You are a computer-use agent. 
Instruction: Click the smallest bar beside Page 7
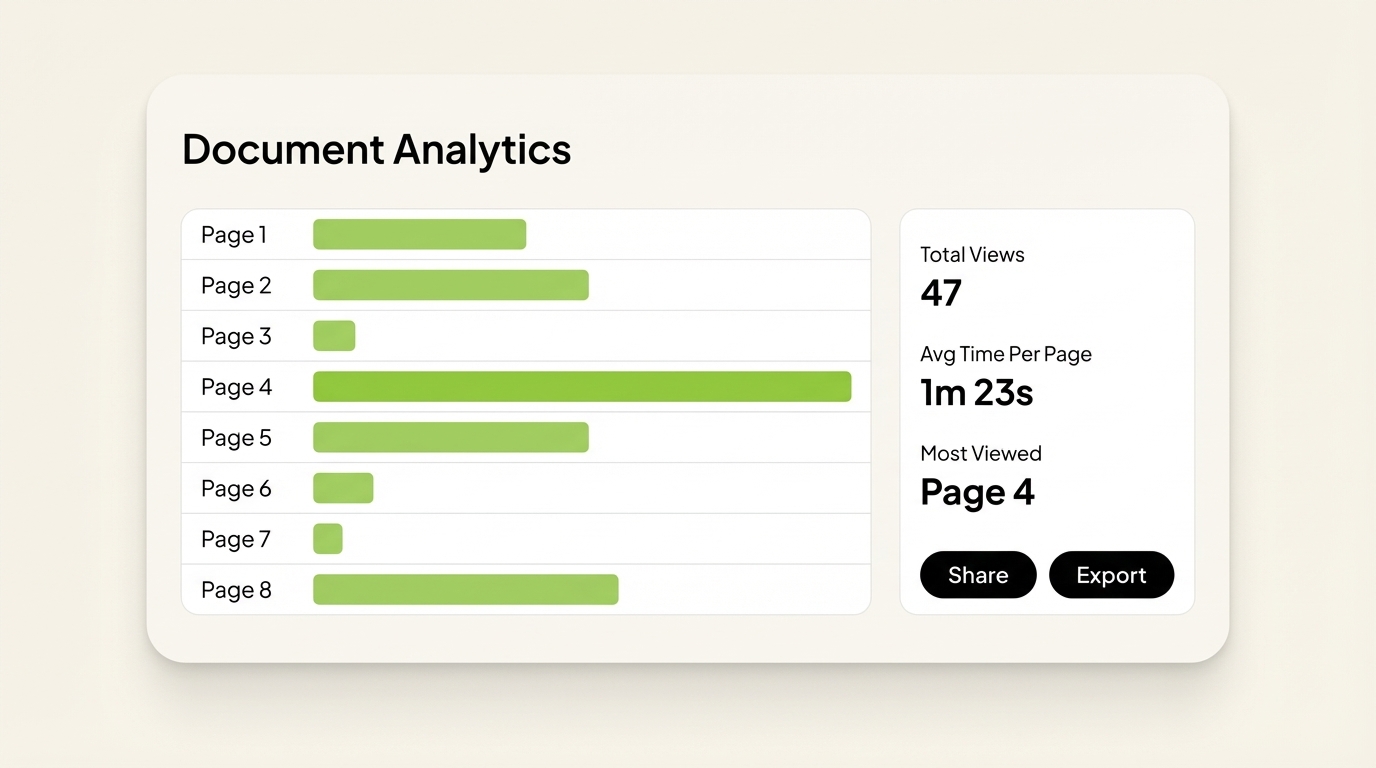[x=327, y=538]
